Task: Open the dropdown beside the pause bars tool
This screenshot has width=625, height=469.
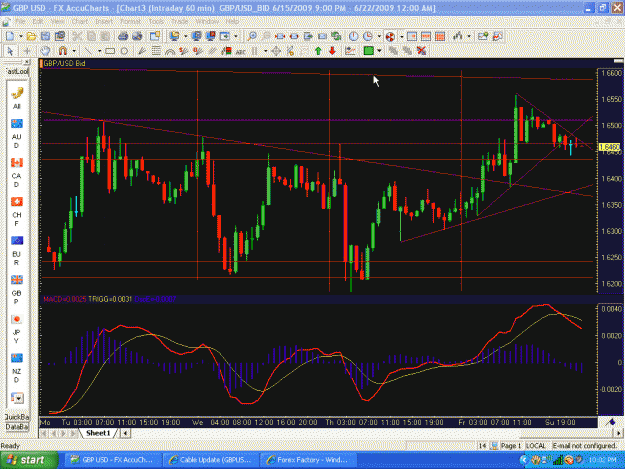Action: click(265, 51)
